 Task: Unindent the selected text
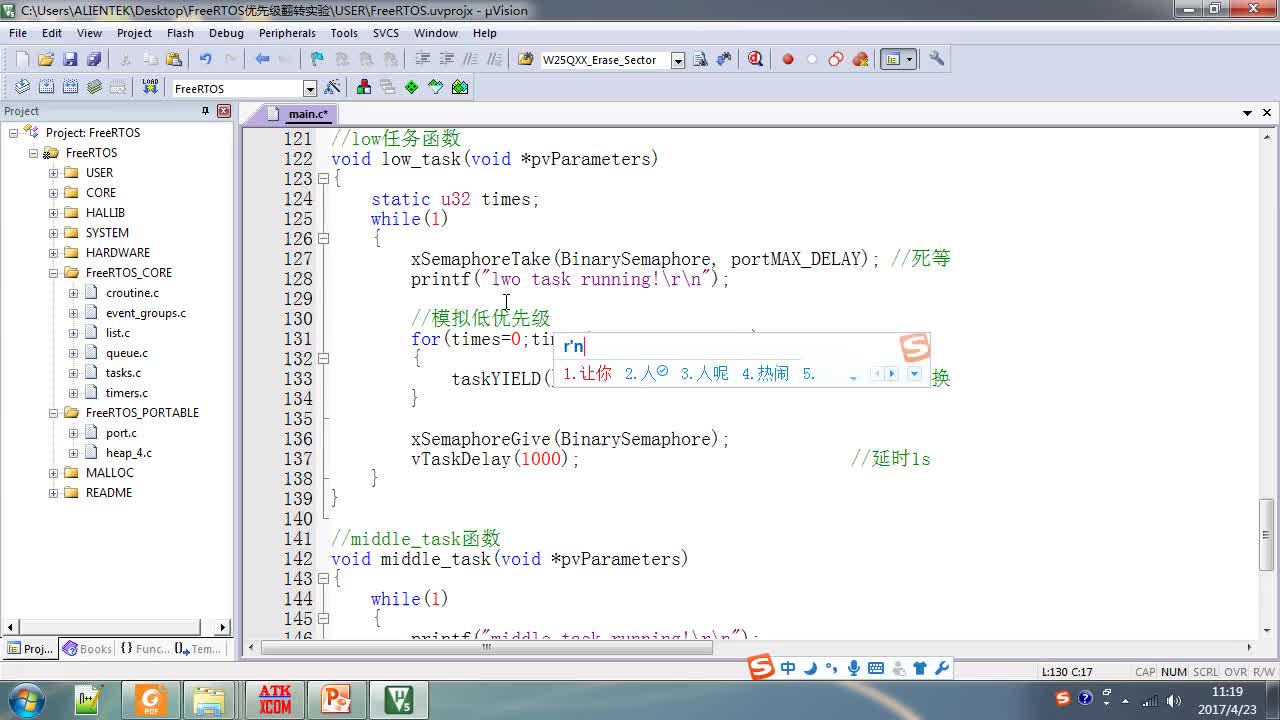tap(447, 60)
